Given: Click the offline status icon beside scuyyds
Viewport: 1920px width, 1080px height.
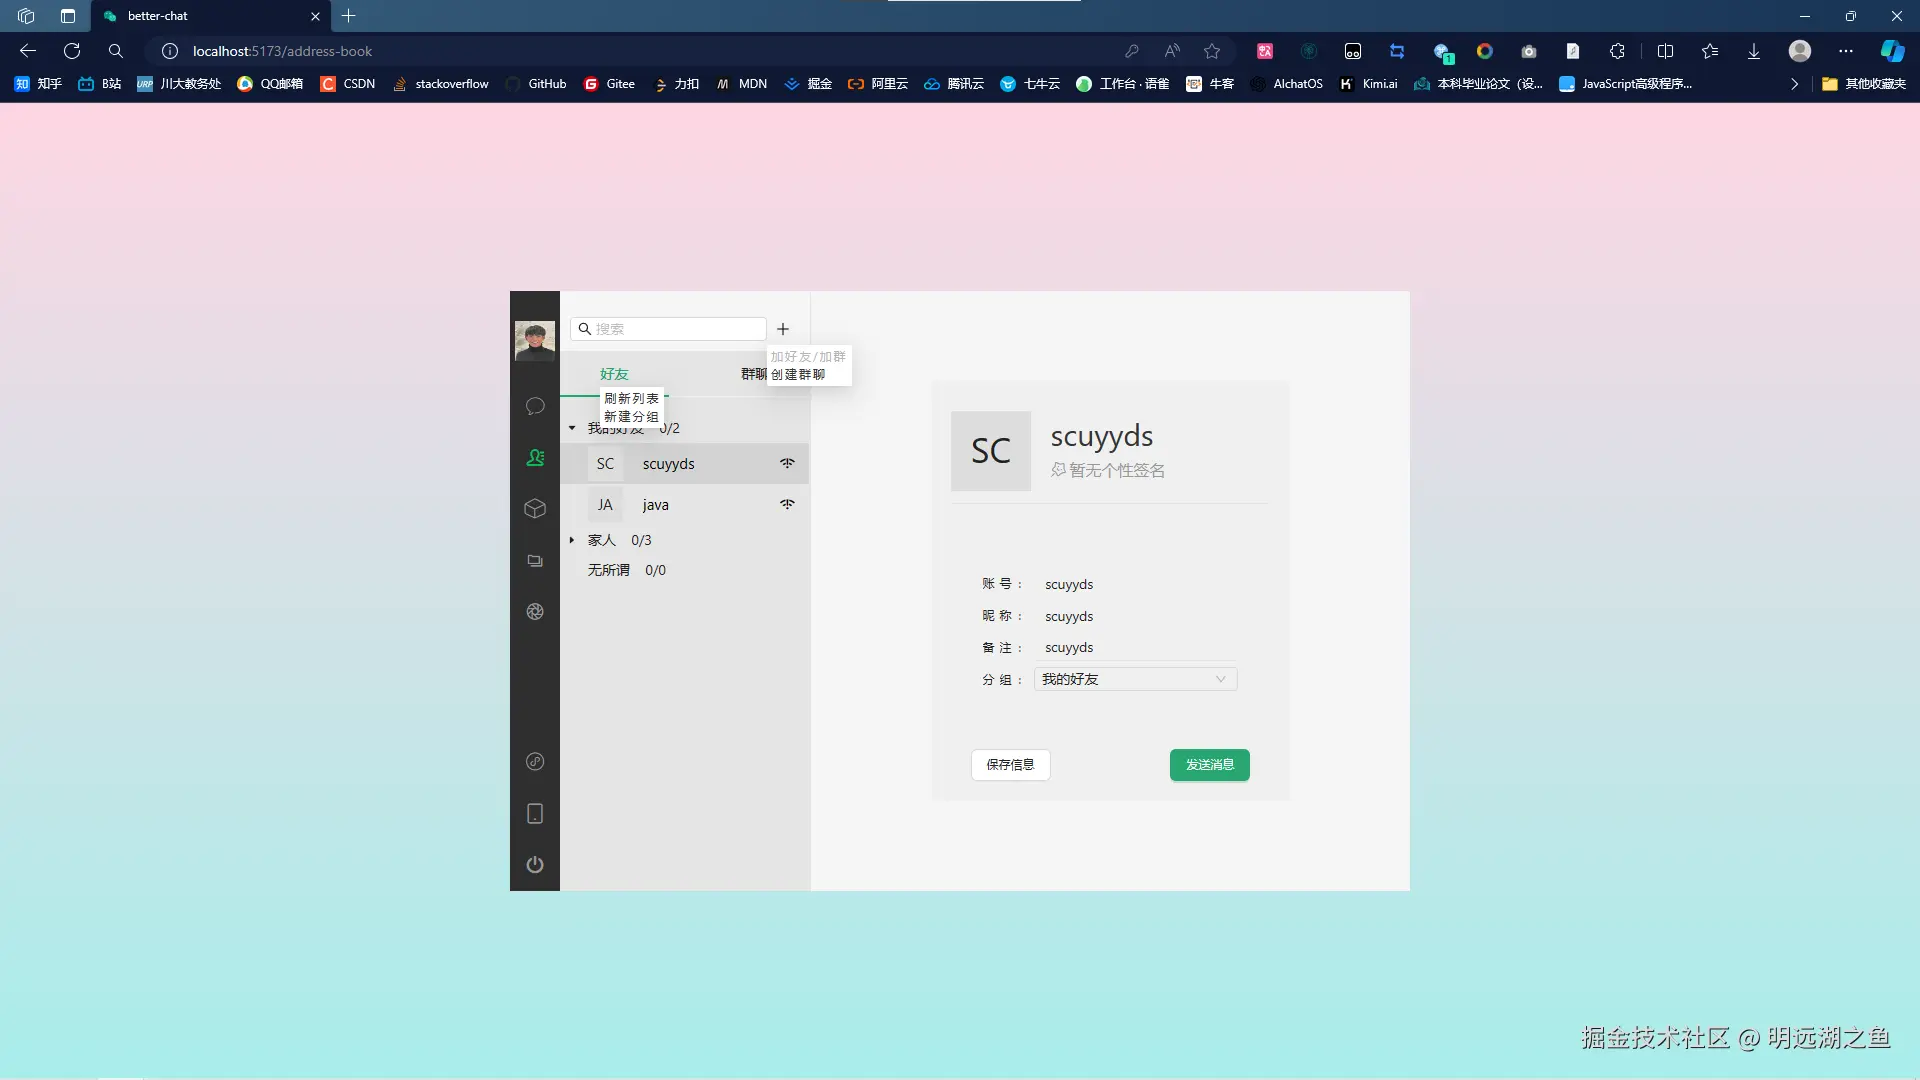Looking at the screenshot, I should (787, 463).
